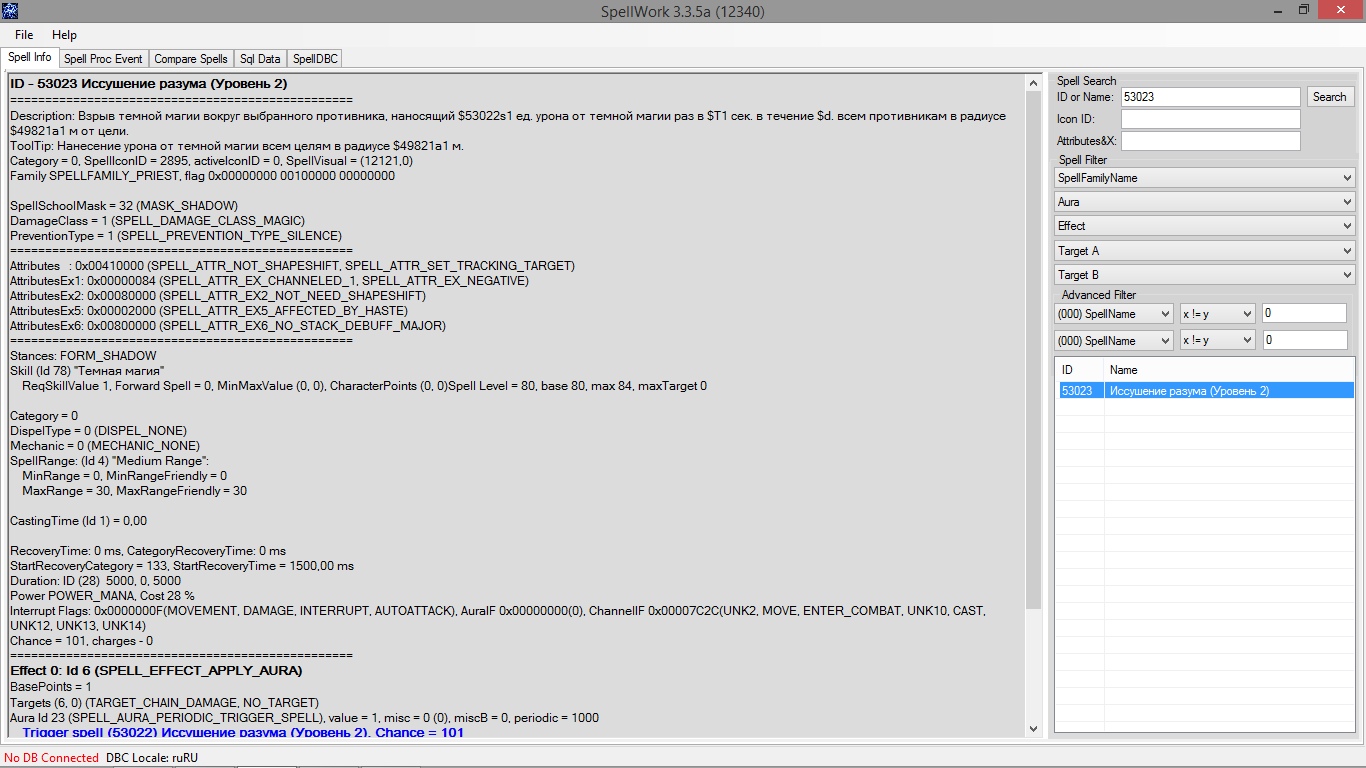The width and height of the screenshot is (1366, 768).
Task: Click the spell info vertical scrollbar thumb
Action: click(1034, 350)
